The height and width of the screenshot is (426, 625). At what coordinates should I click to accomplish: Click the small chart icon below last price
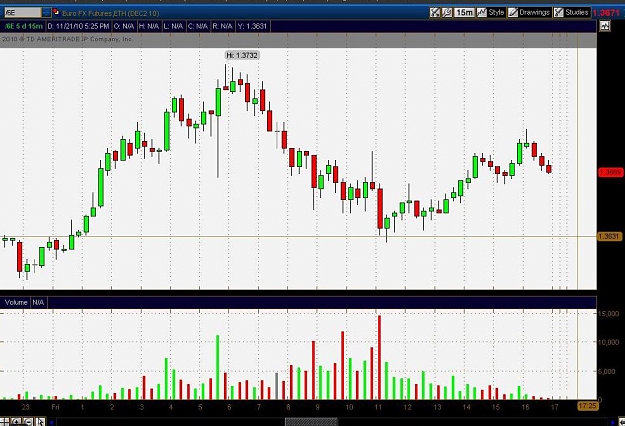(605, 26)
